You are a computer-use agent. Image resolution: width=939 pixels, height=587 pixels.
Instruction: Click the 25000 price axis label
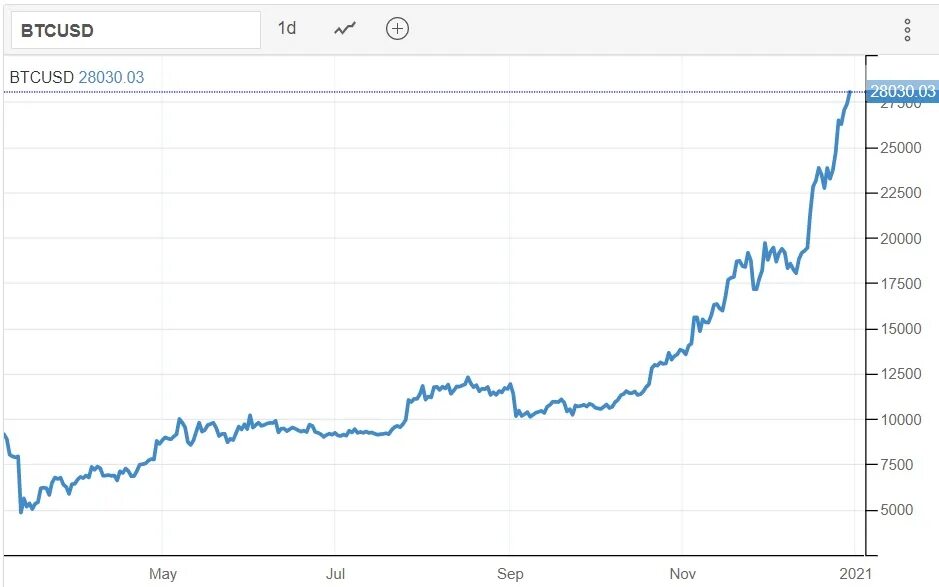click(901, 148)
